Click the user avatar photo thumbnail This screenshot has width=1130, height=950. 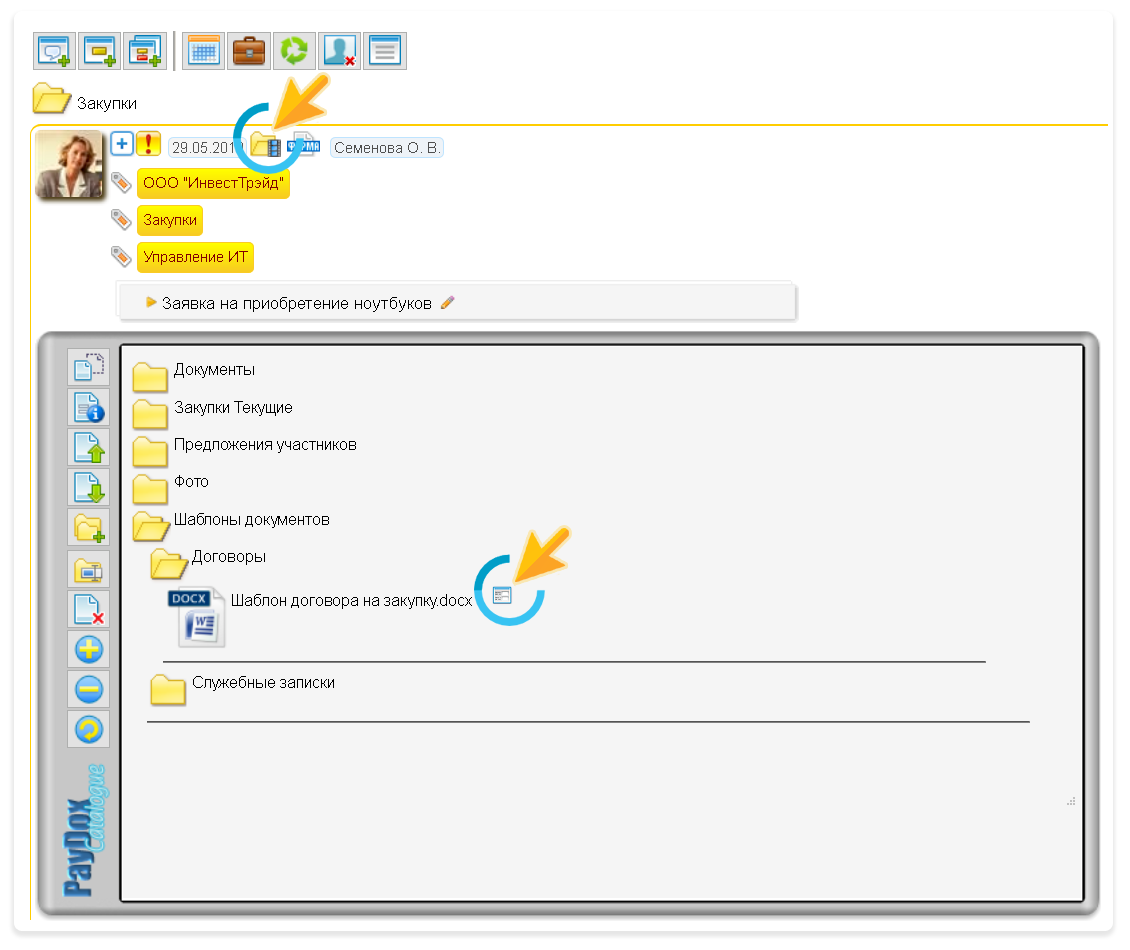click(x=69, y=164)
